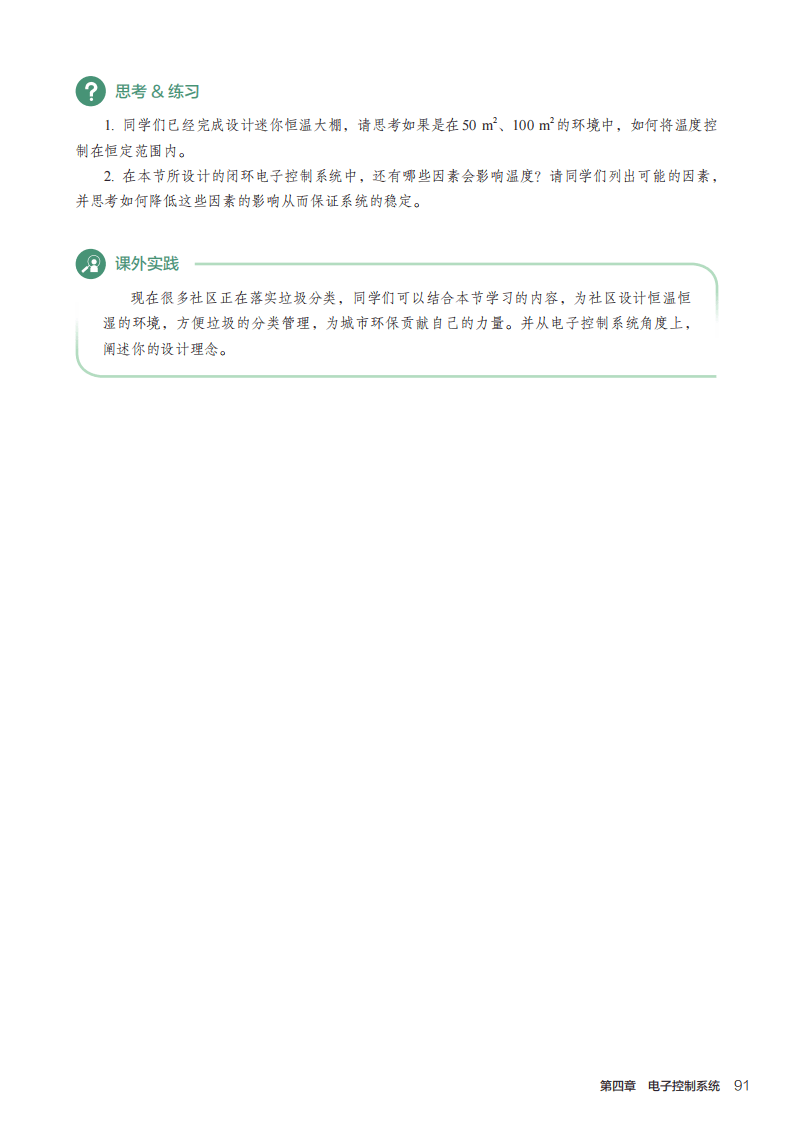The image size is (794, 1123).
Task: Click the line starting 湿的环境，方便垃圾的分类管理
Action: coord(397,323)
